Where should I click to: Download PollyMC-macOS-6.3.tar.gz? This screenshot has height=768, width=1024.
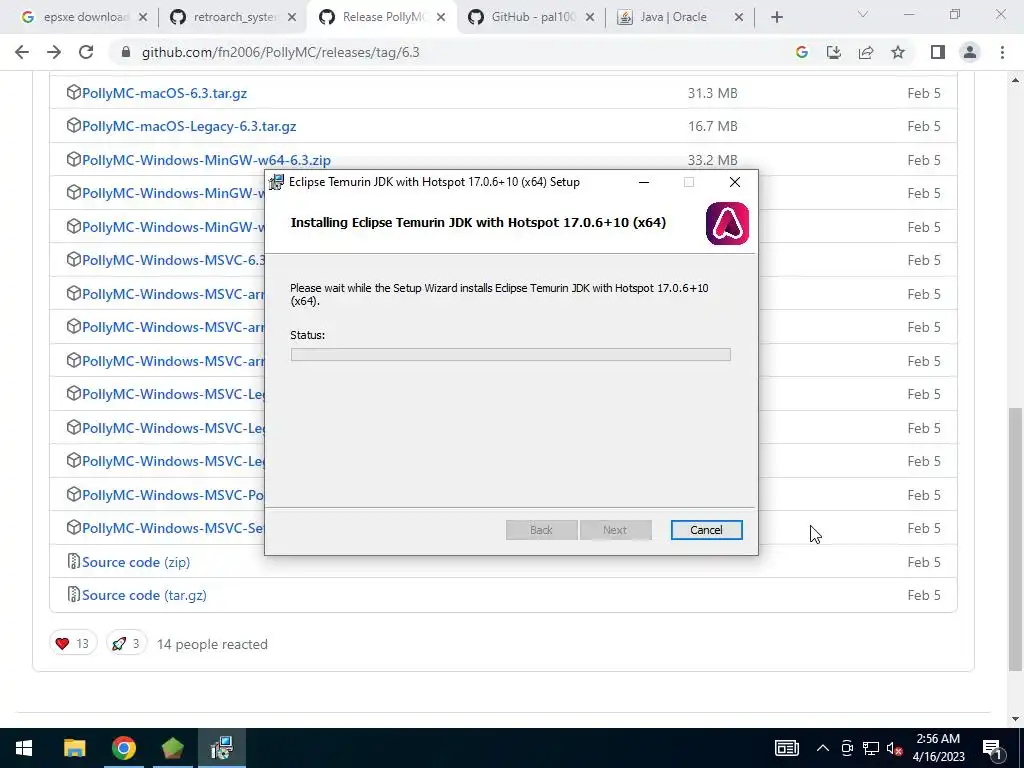(x=165, y=93)
